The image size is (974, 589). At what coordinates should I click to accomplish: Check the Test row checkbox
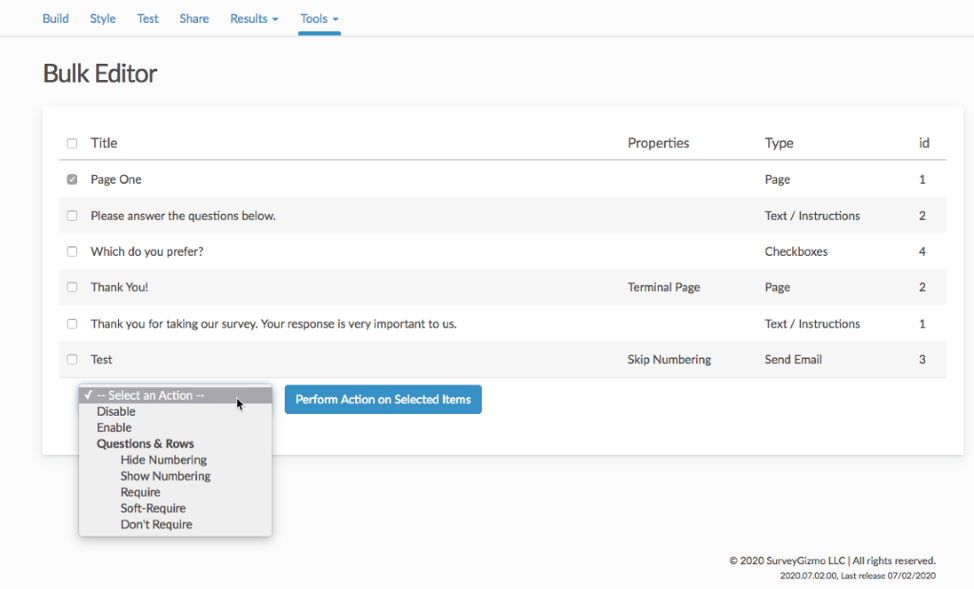[x=72, y=360]
